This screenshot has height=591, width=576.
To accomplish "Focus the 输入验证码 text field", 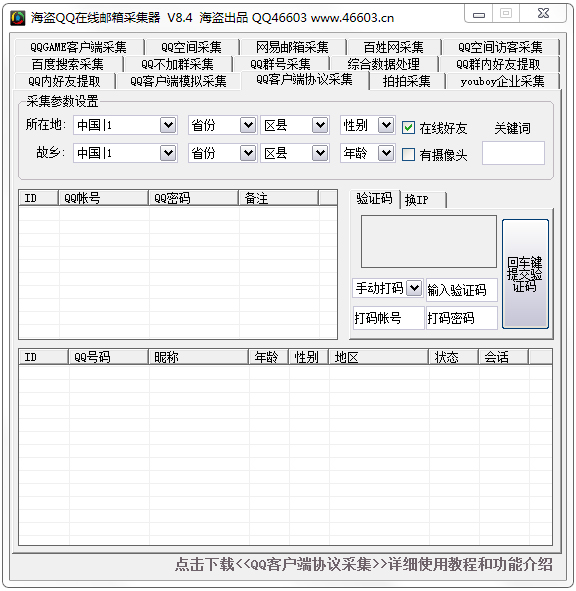I will pyautogui.click(x=461, y=290).
